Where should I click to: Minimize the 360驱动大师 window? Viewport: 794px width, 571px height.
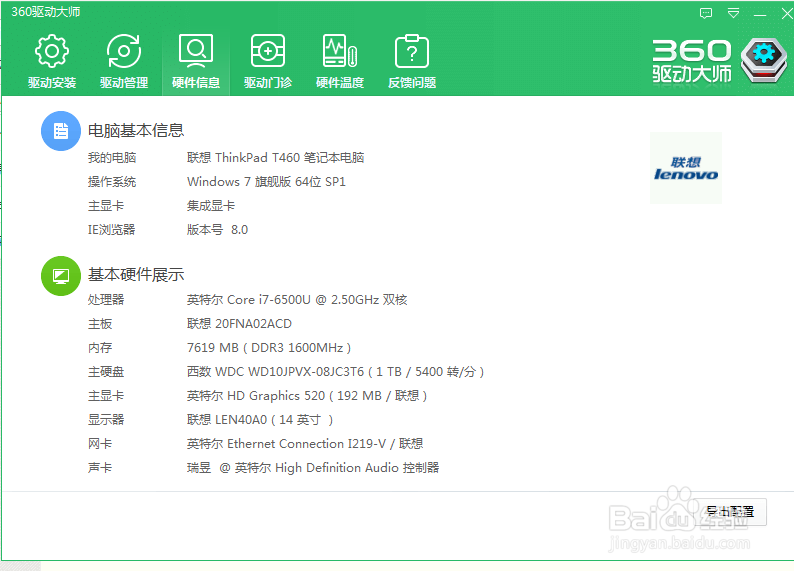(760, 15)
